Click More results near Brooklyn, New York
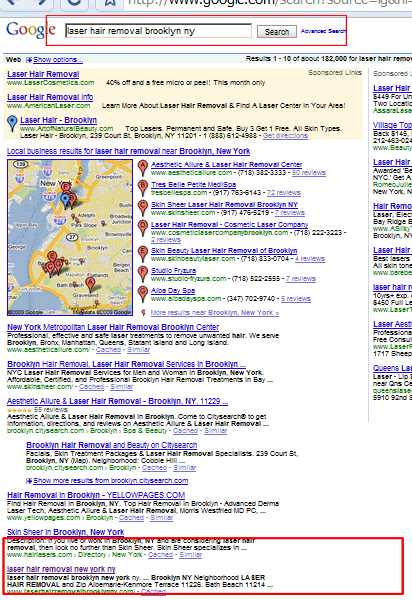The image size is (412, 600). click(215, 313)
